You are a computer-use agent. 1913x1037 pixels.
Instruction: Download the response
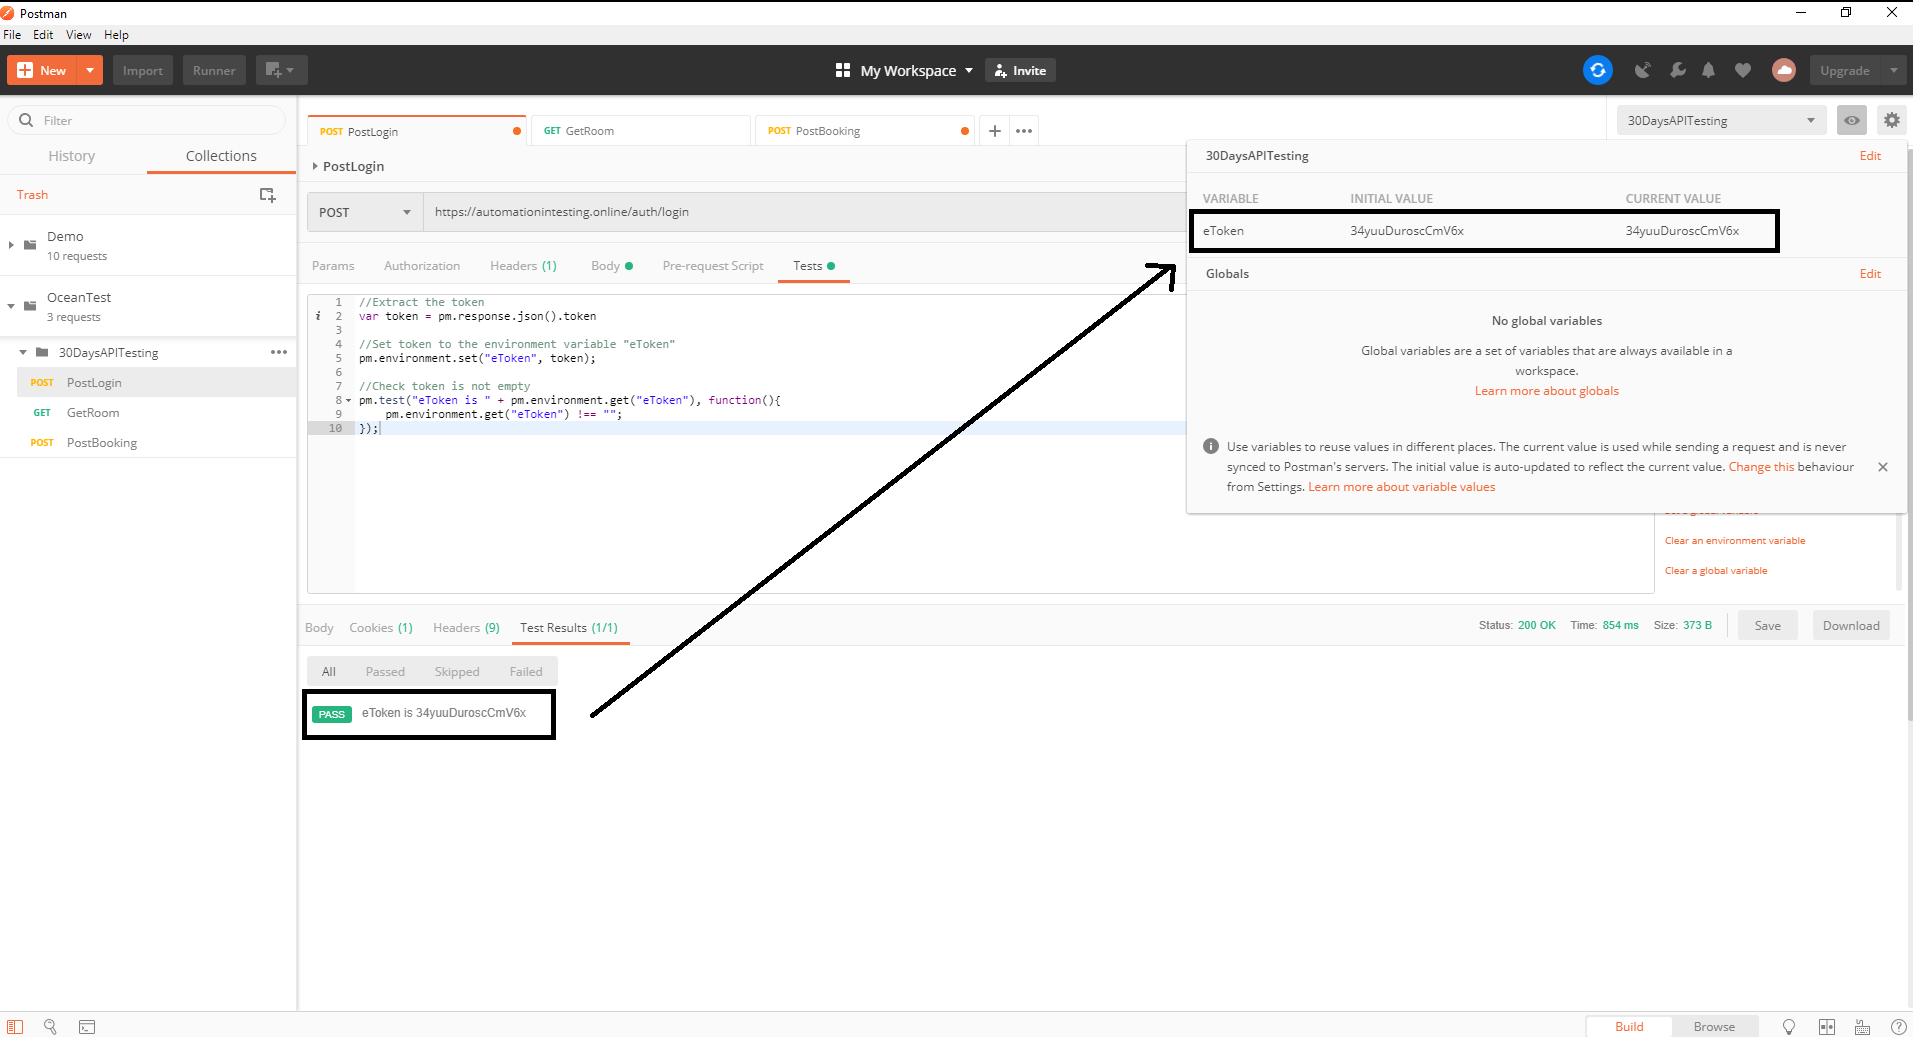(x=1851, y=626)
